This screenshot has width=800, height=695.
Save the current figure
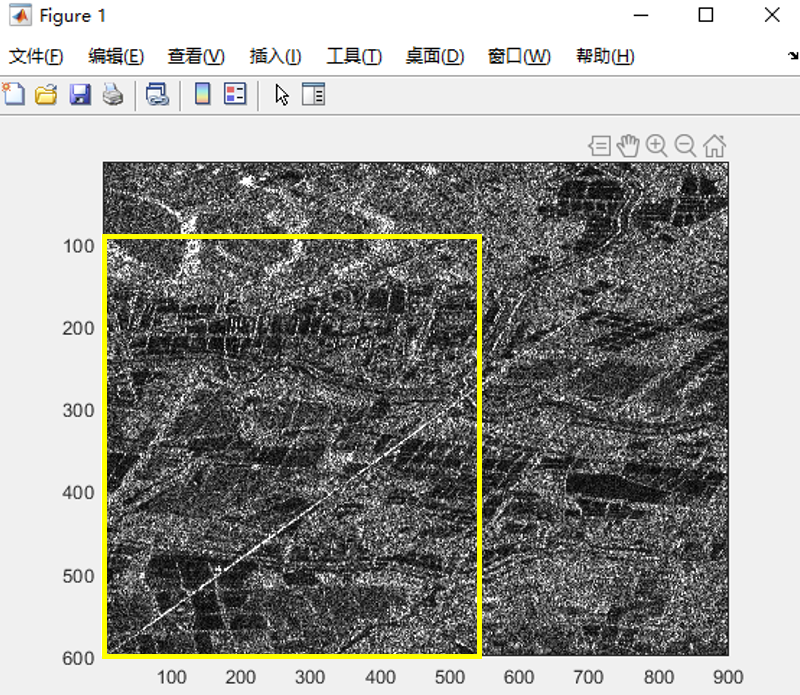coord(80,93)
